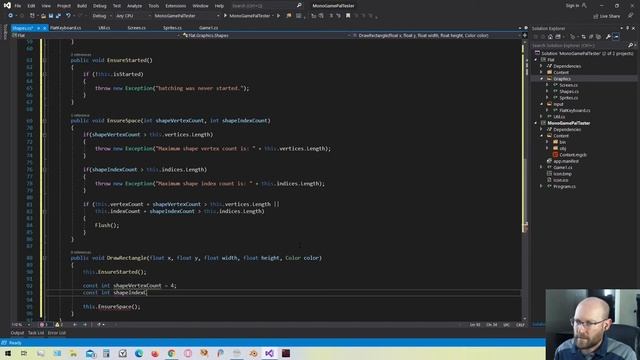The width and height of the screenshot is (640, 360).
Task: Collapse the EnsureSpace method outlining toggle
Action: pos(44,121)
